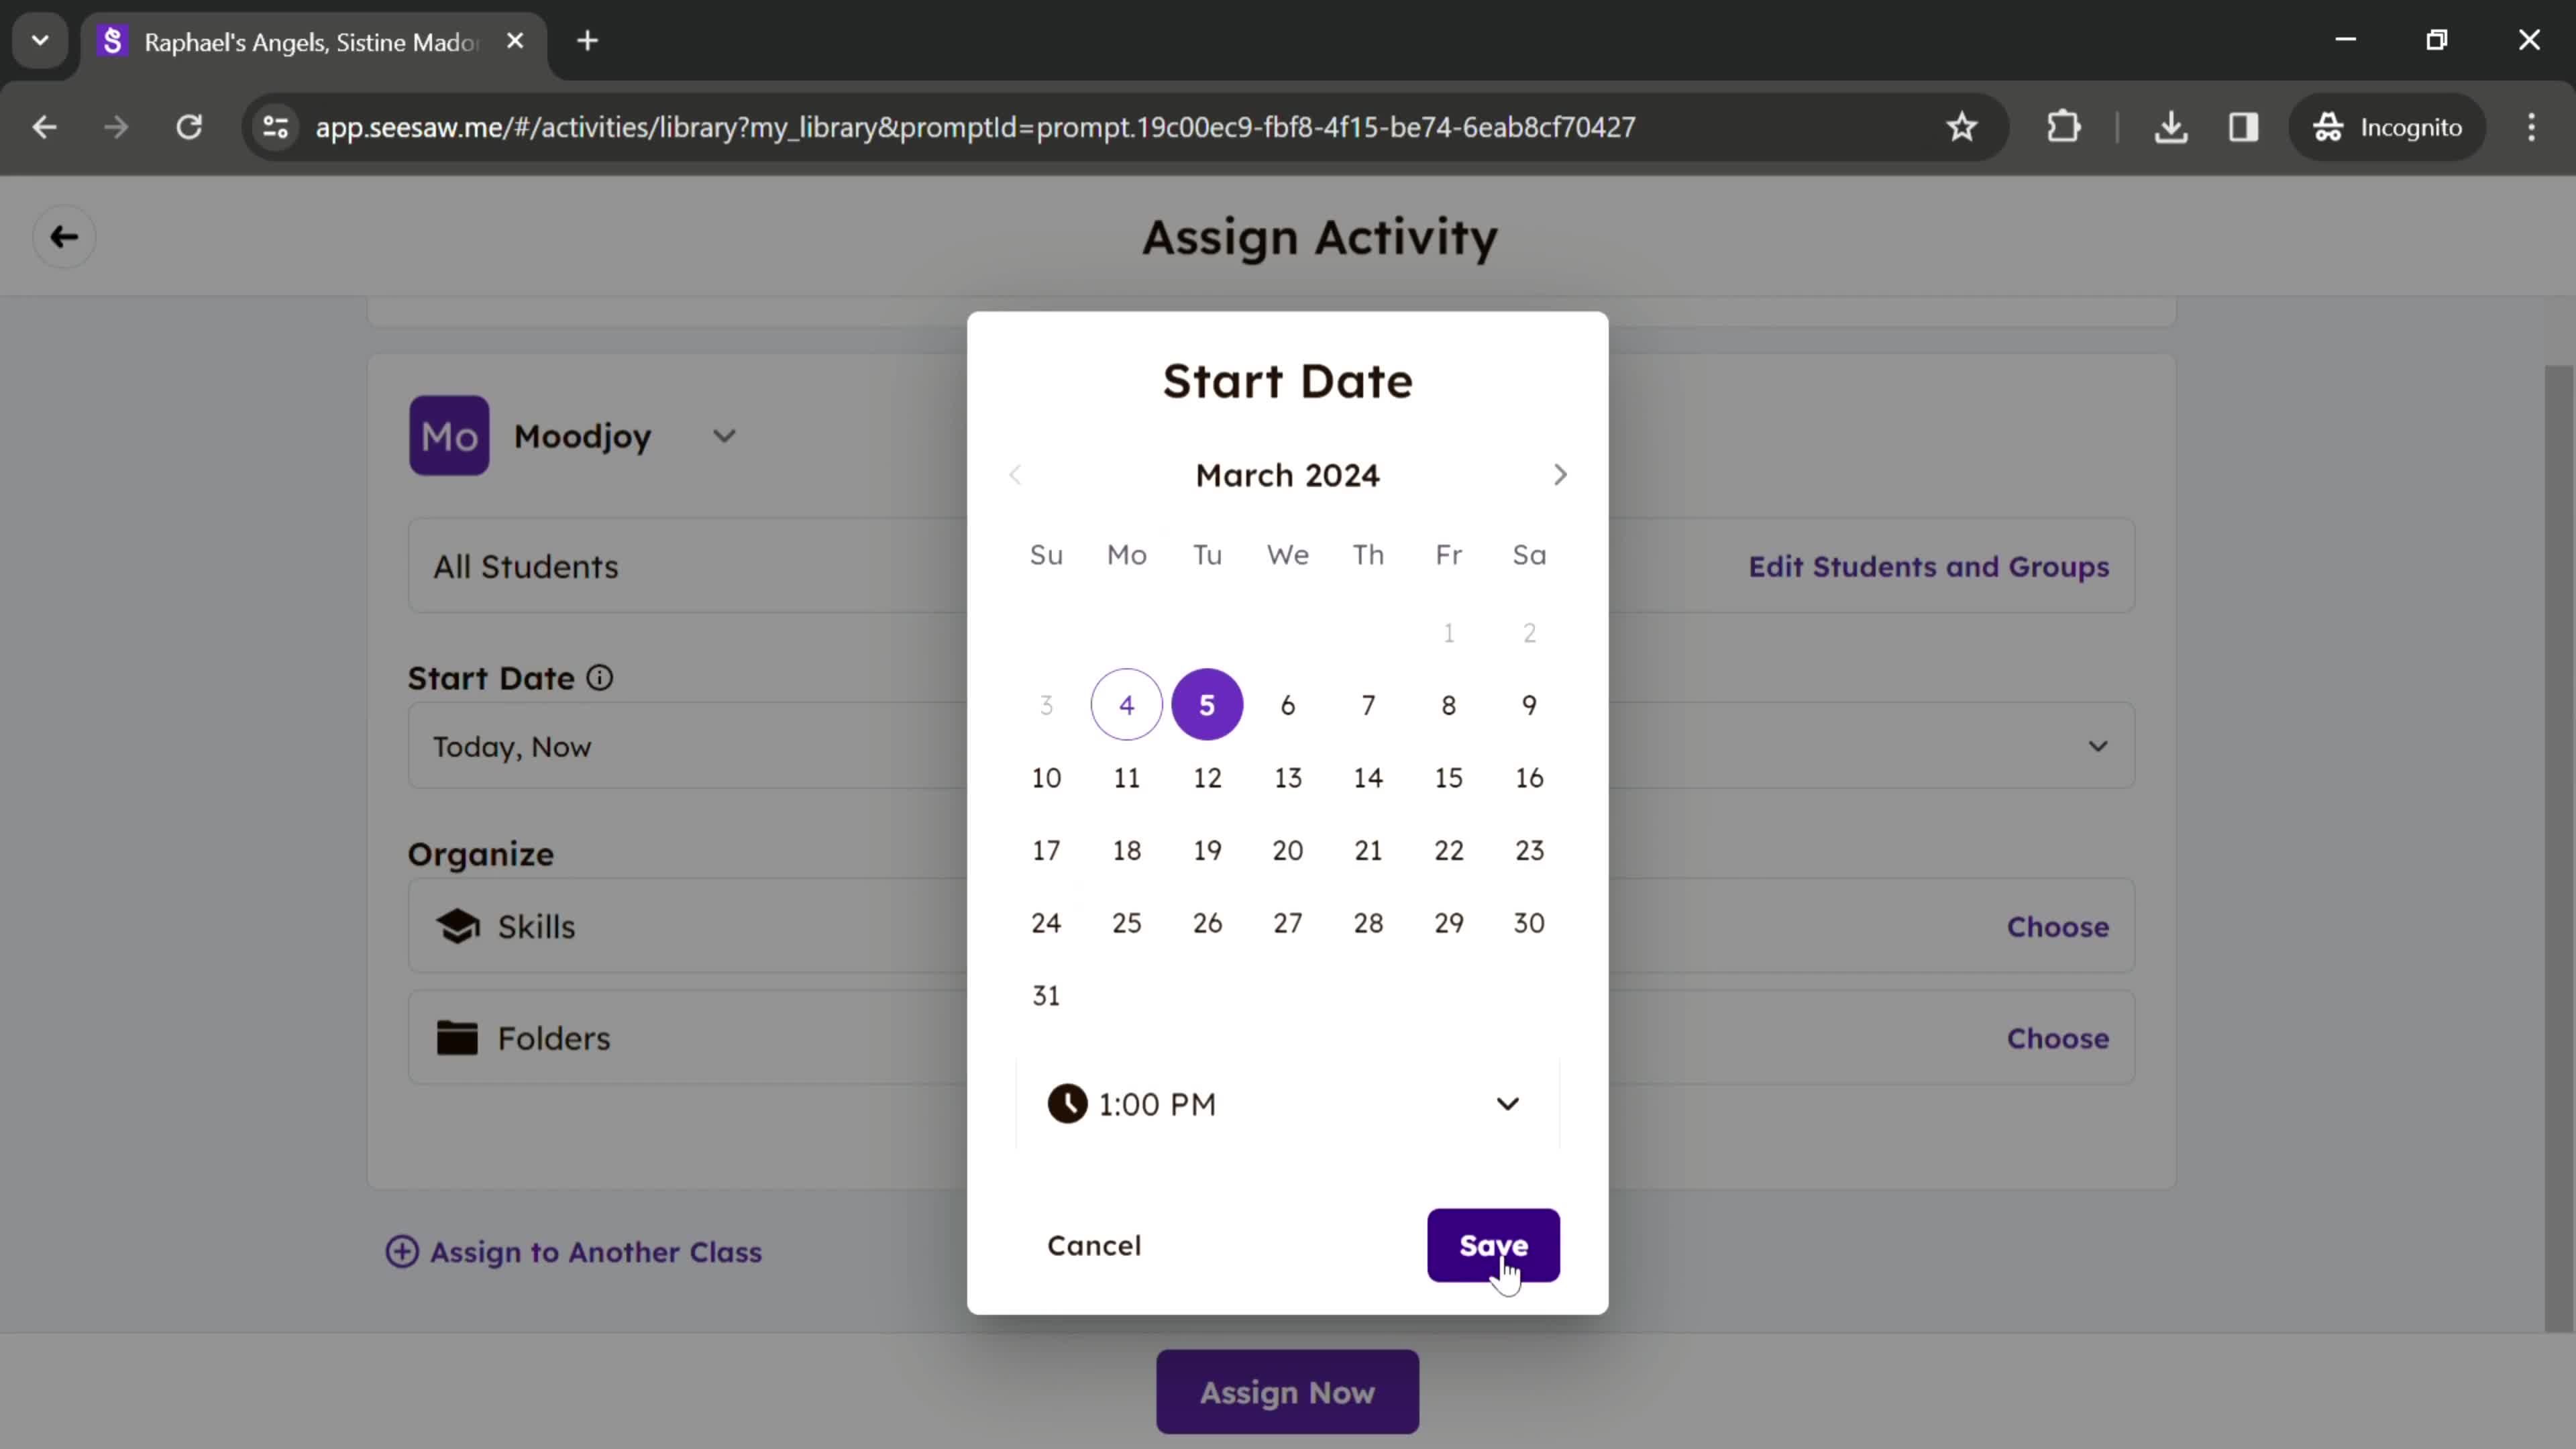This screenshot has height=1449, width=2576.
Task: Navigate to next month using right chevron
Action: click(1560, 474)
